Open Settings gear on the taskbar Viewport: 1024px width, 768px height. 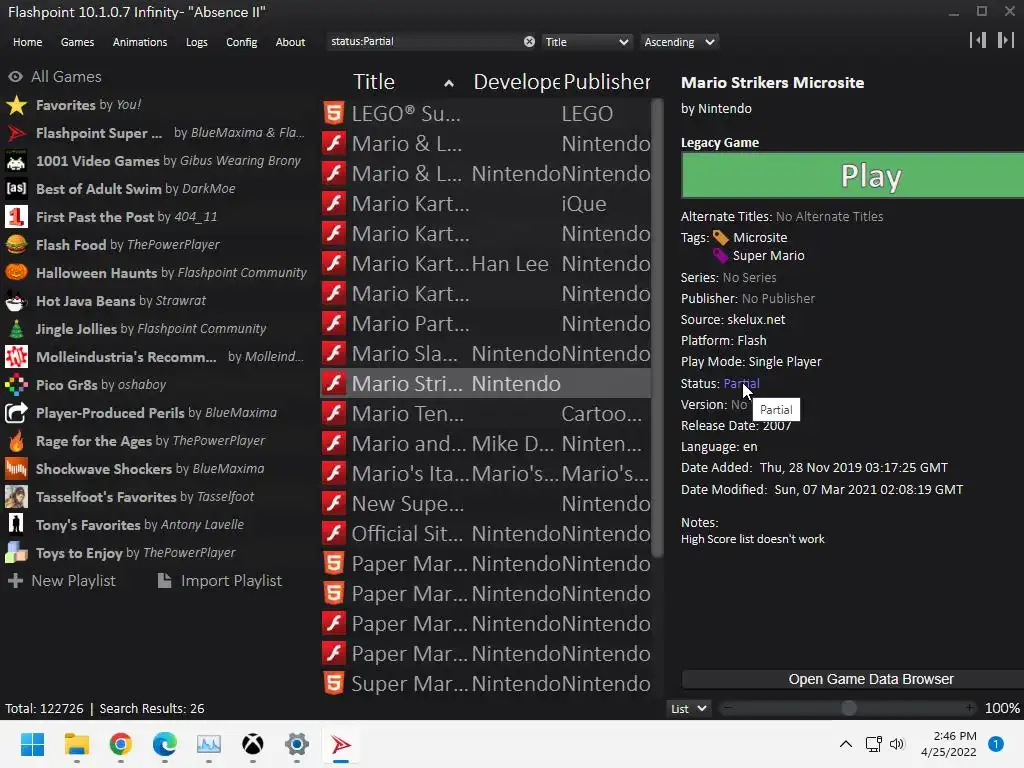[296, 744]
